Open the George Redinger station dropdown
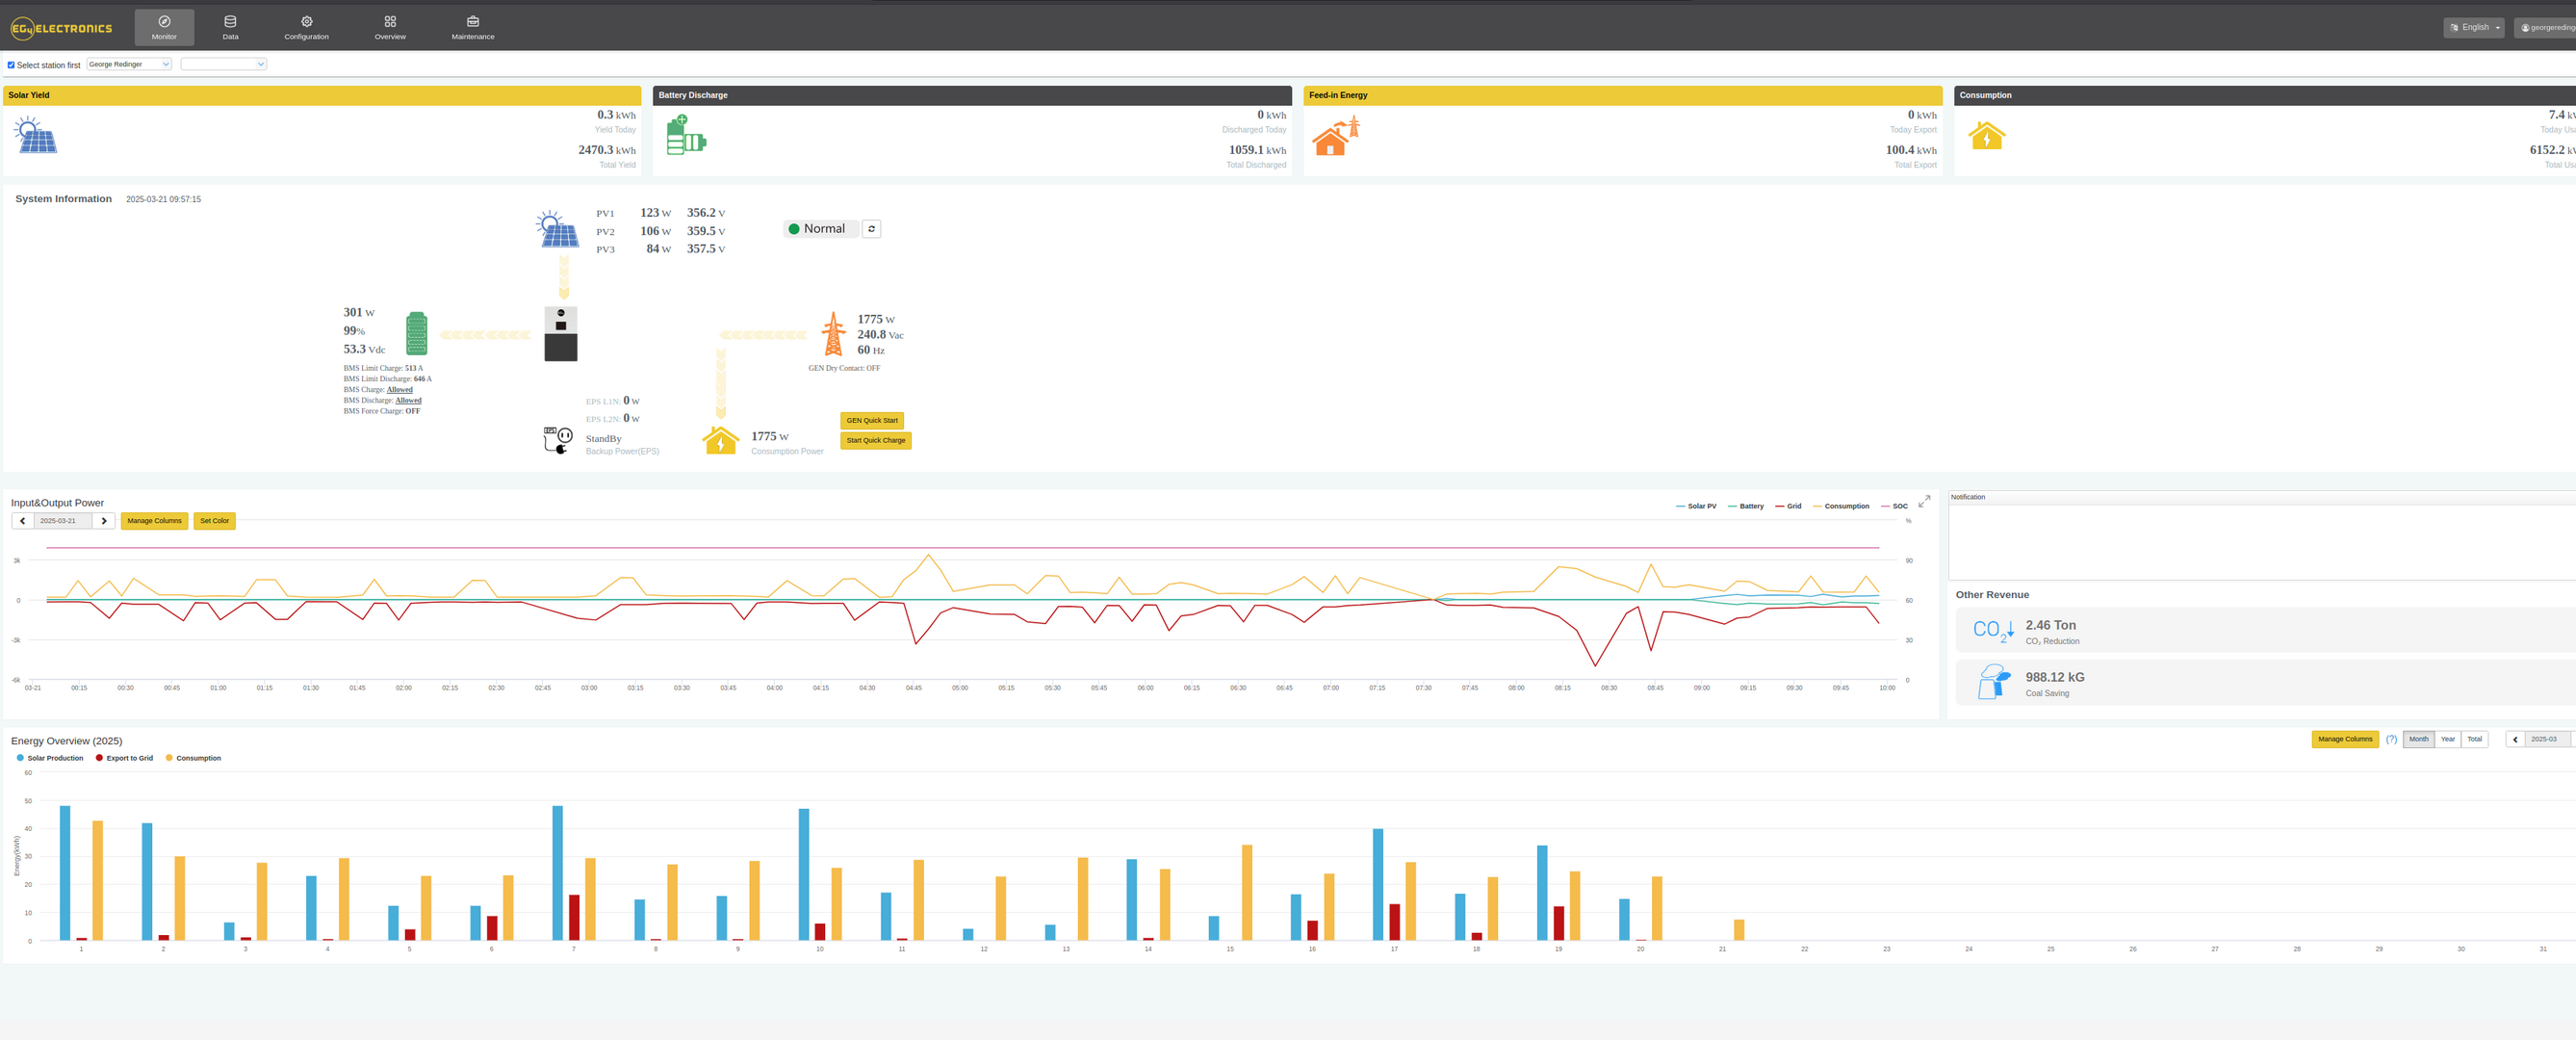2576x1040 pixels. (x=129, y=64)
